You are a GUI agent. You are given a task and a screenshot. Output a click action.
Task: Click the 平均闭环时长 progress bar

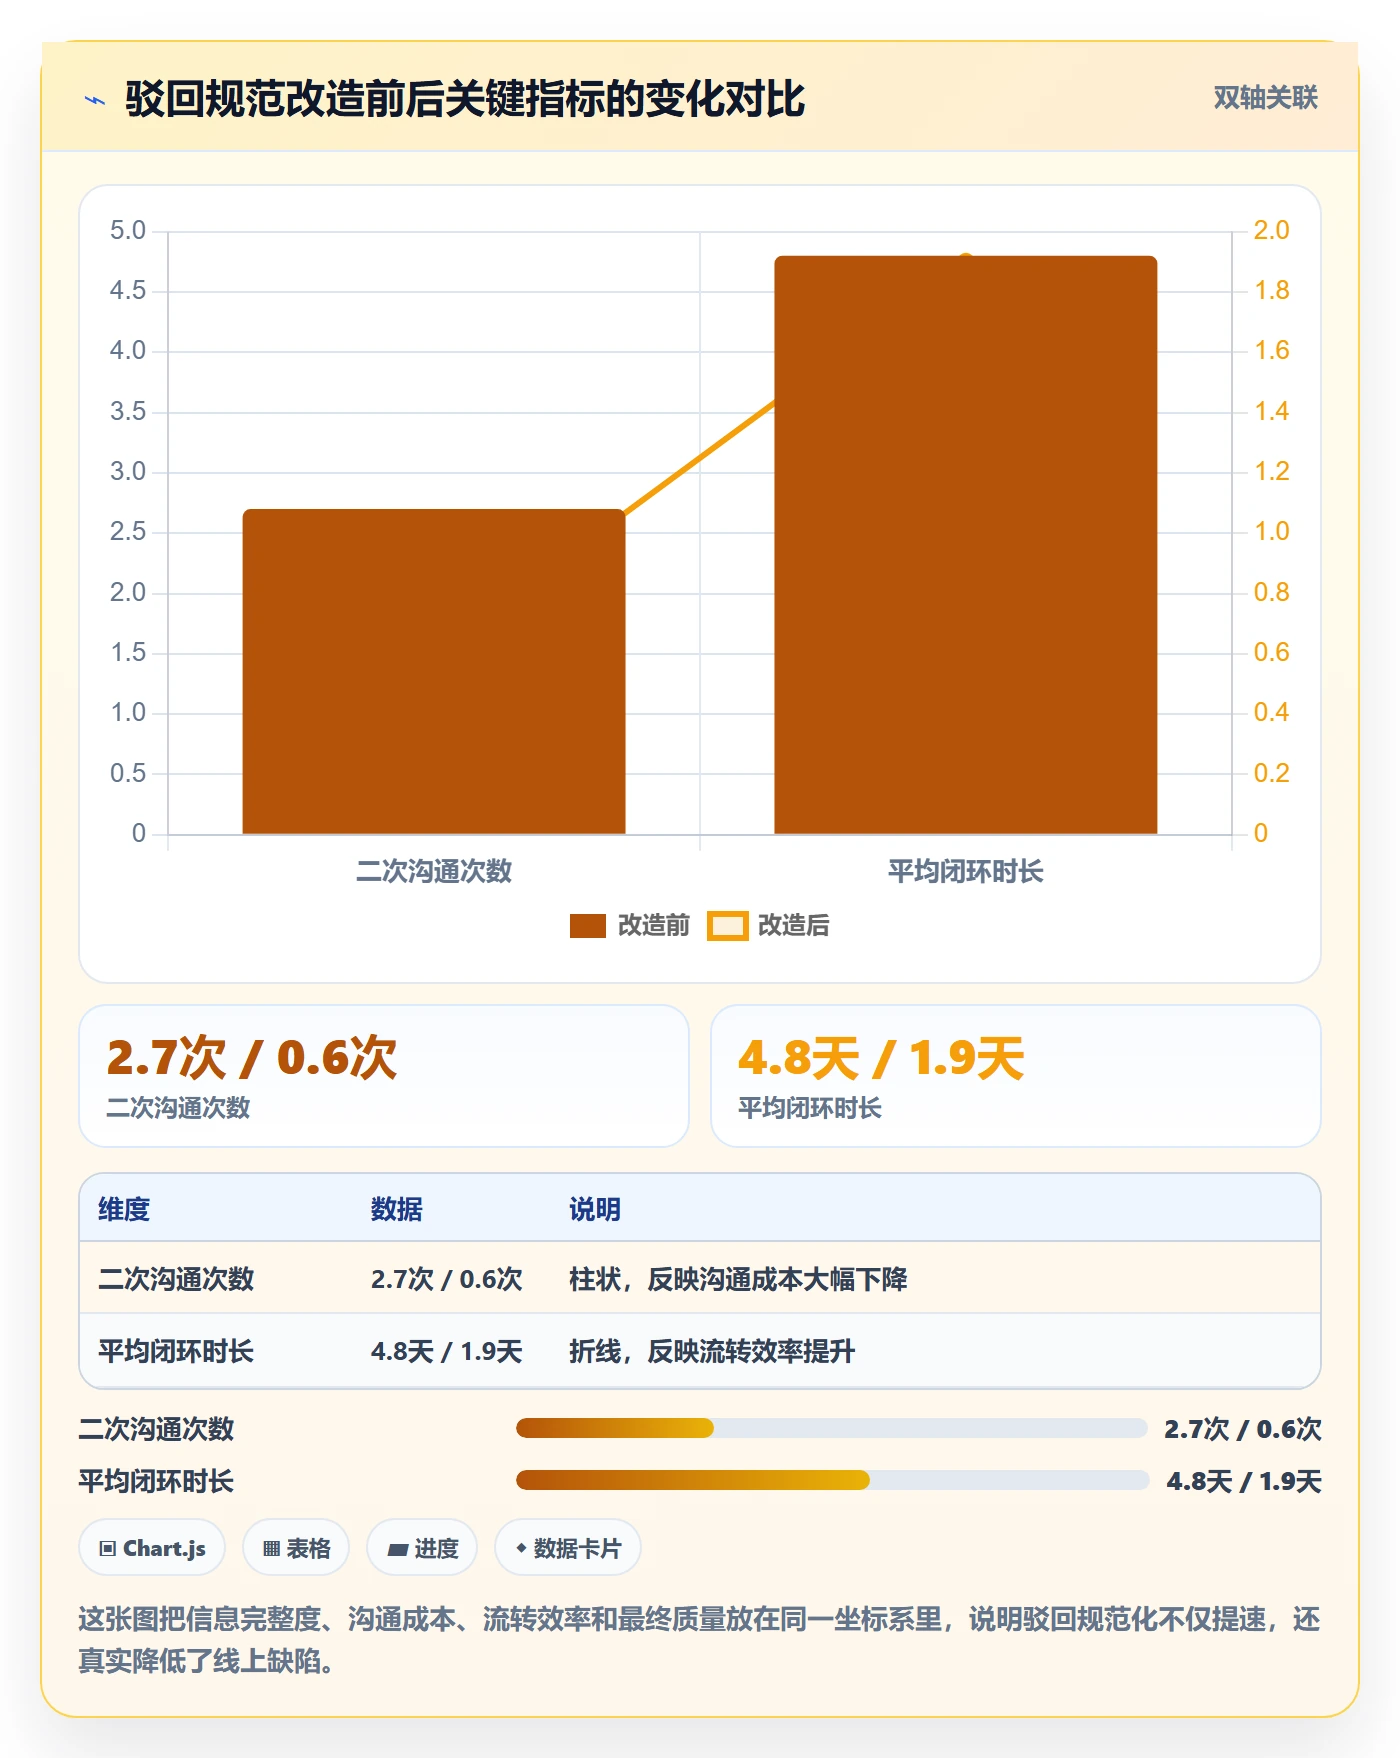tap(832, 1480)
